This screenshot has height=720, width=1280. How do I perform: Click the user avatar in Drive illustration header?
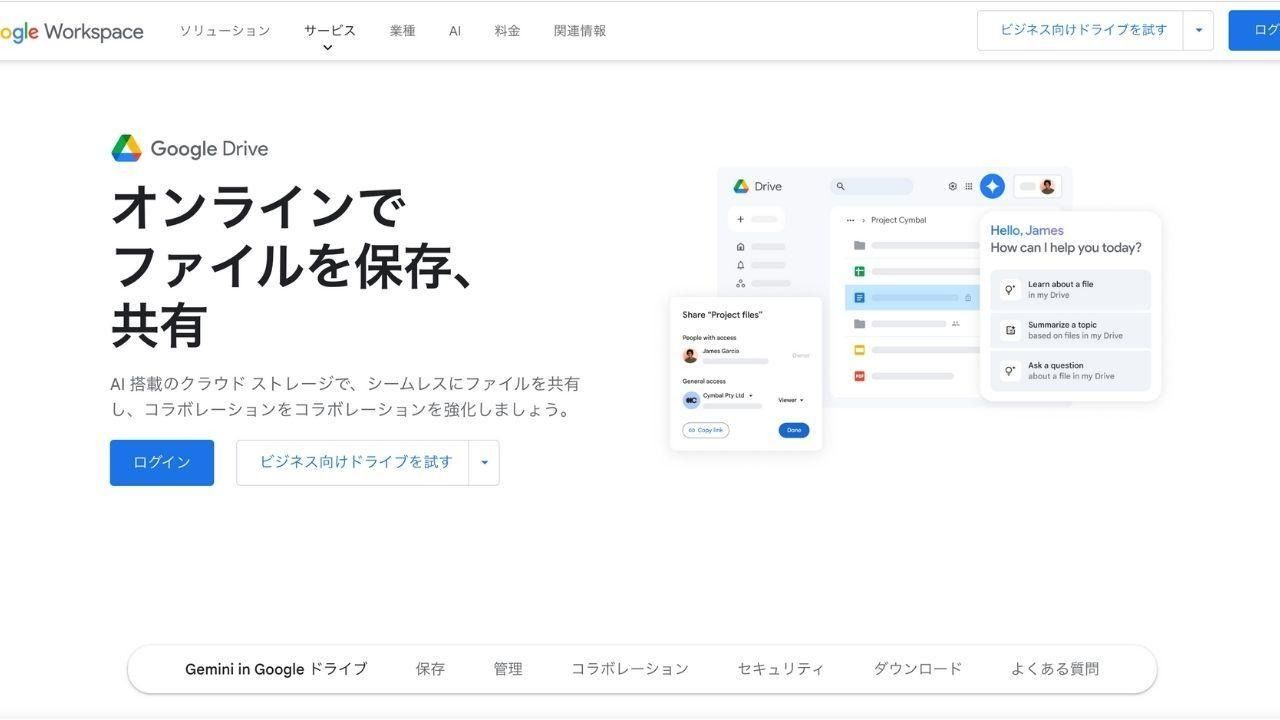1047,186
